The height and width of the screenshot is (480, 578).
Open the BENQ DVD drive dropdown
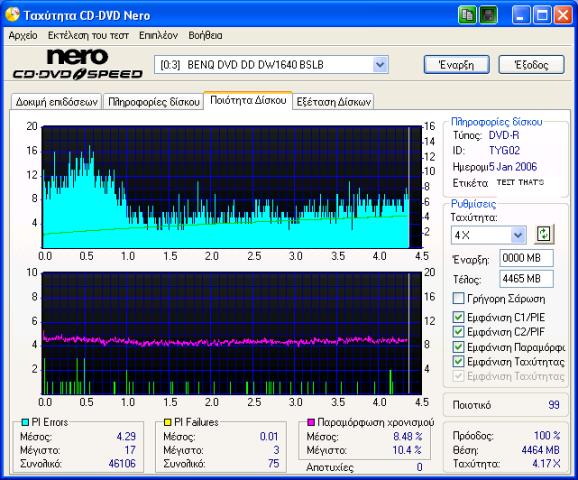click(380, 65)
